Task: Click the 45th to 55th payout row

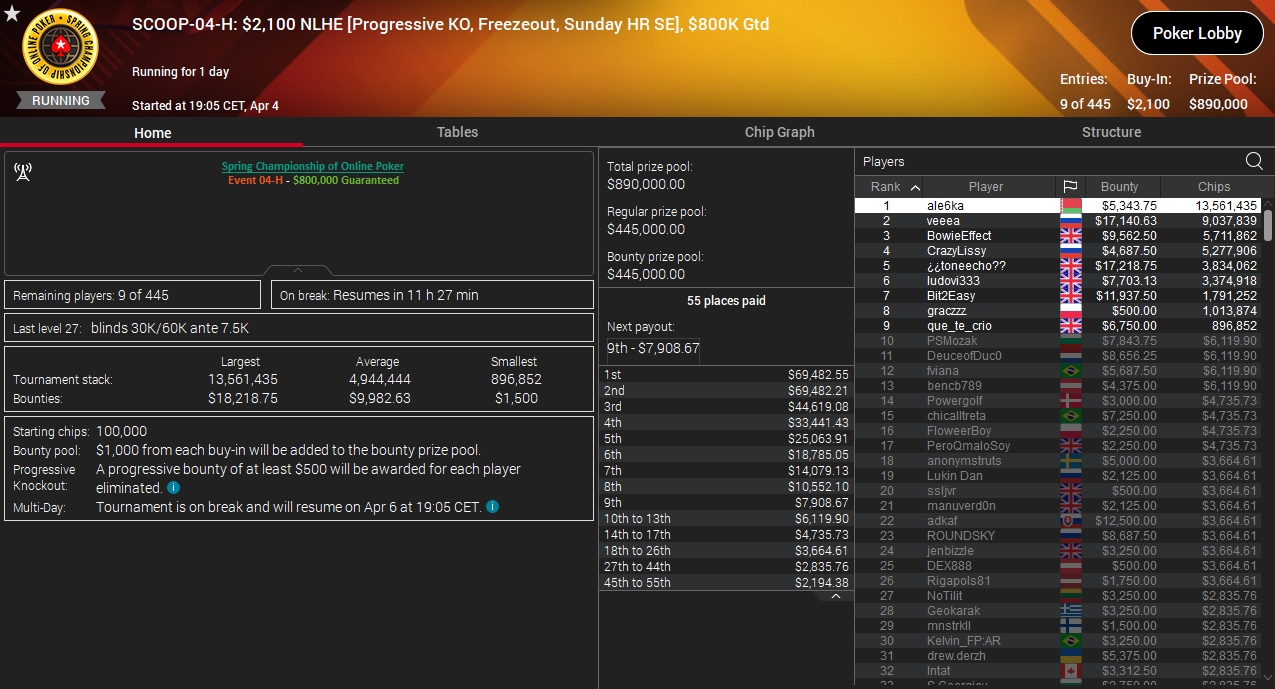Action: [726, 582]
